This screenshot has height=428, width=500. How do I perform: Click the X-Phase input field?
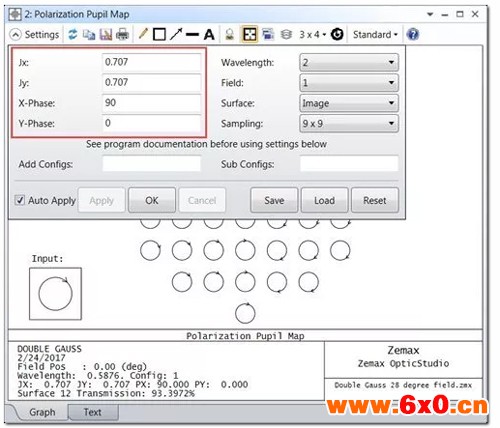tap(151, 103)
